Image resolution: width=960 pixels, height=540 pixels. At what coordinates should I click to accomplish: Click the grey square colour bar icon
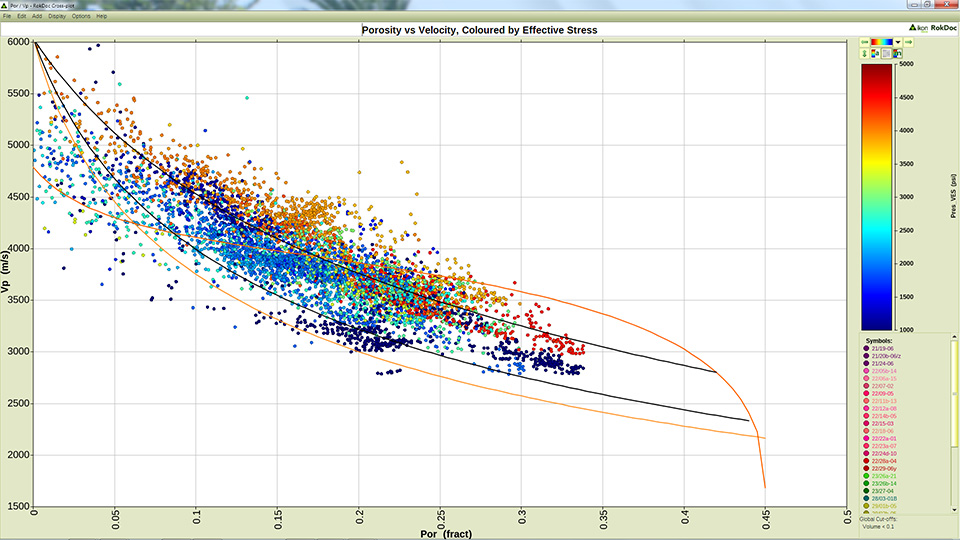pos(887,54)
